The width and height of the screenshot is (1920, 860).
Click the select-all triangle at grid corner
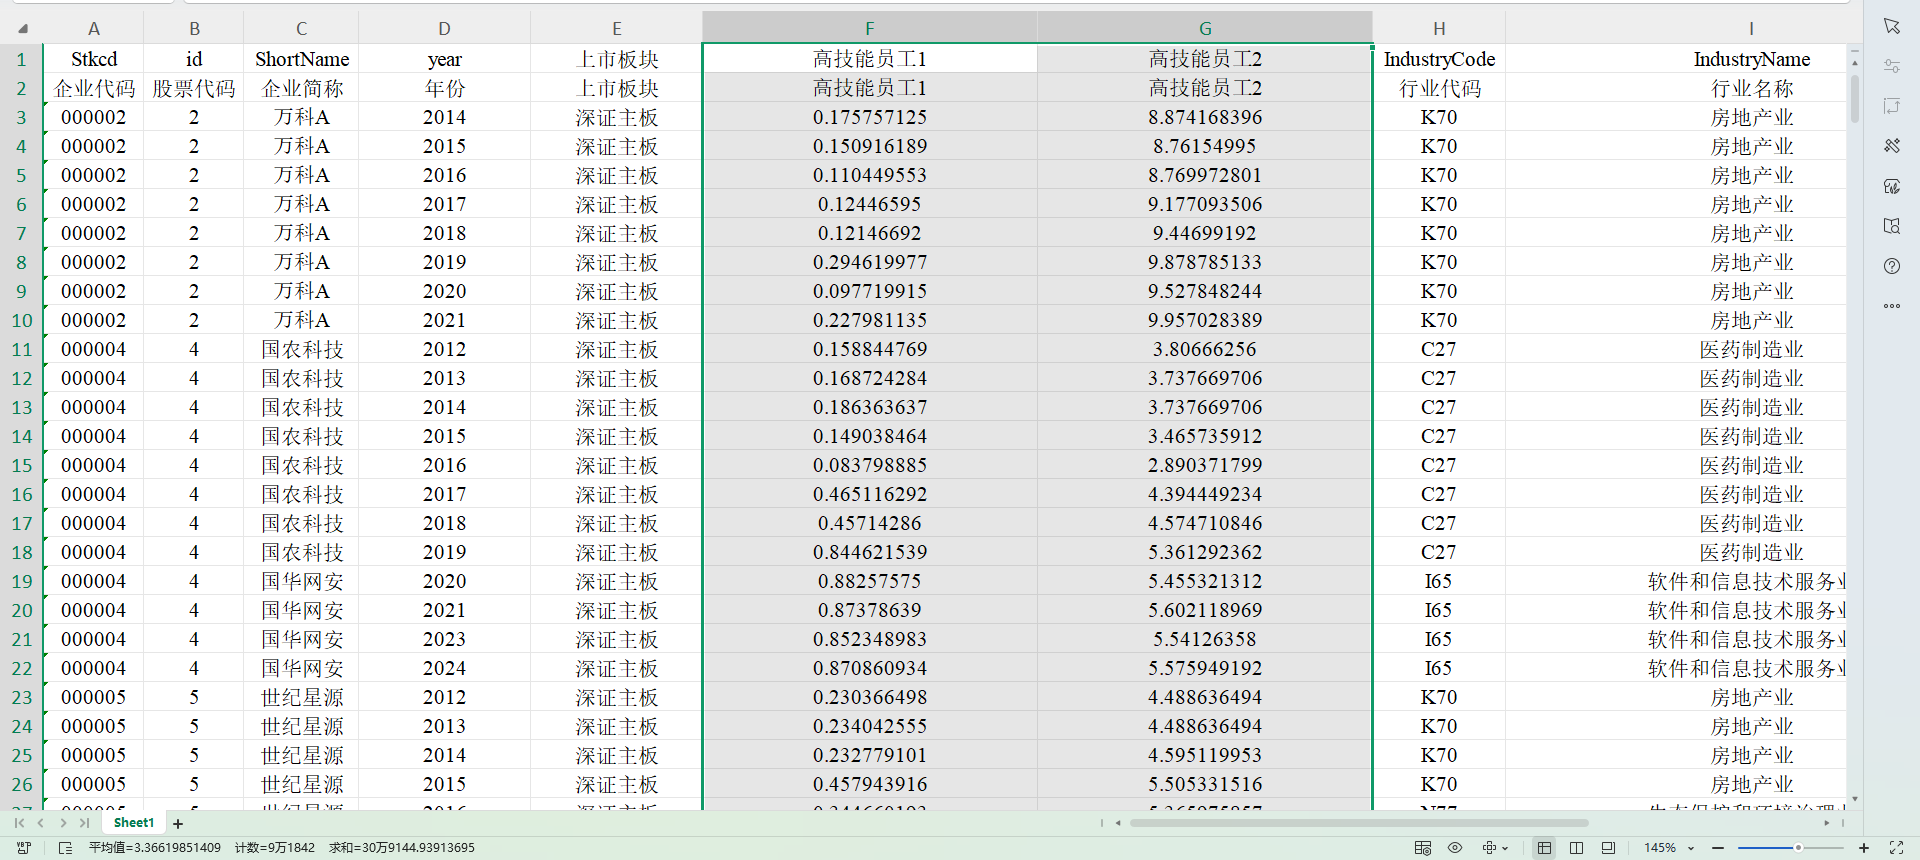coord(22,29)
